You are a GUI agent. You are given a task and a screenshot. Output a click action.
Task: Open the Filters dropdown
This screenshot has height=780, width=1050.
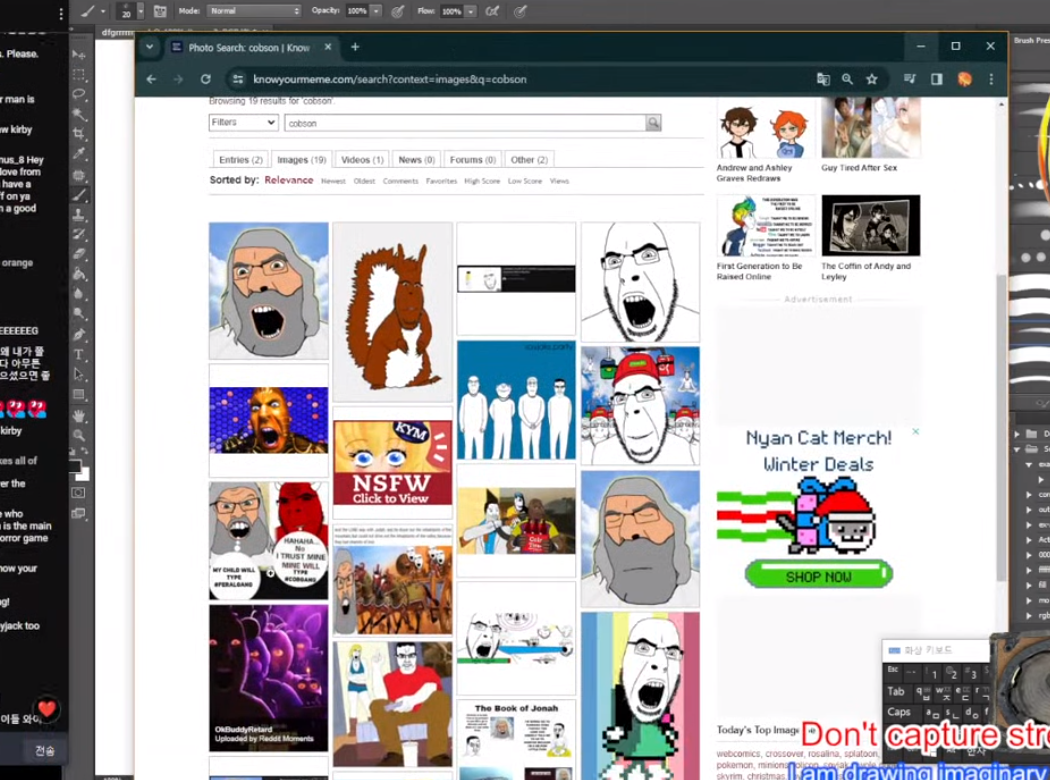[x=243, y=122]
